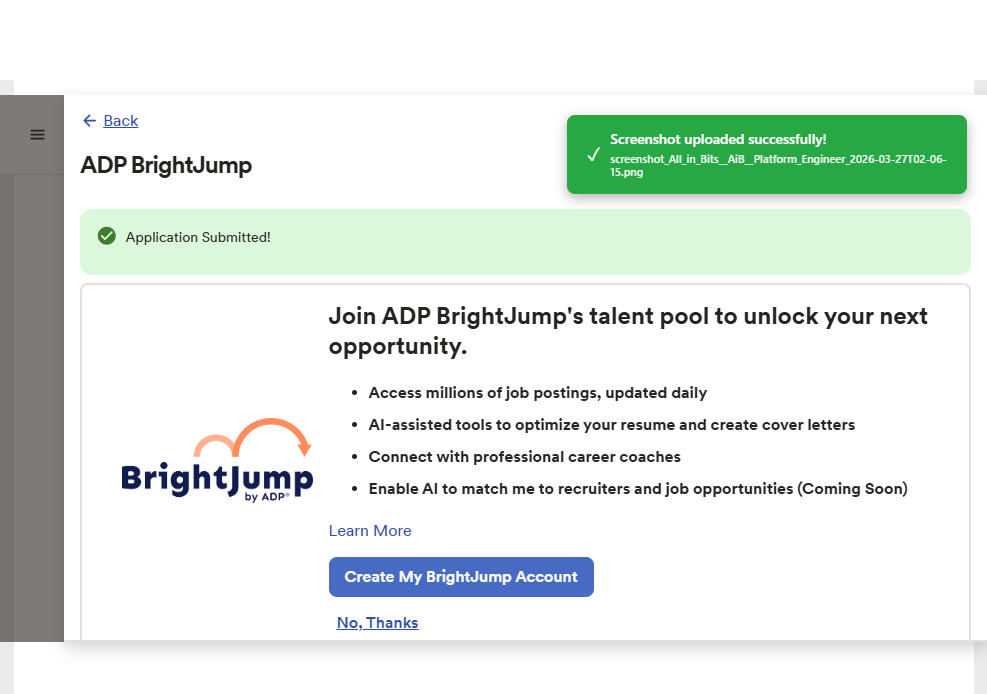Click the Screenshot uploaded successfully toast title
Viewport: 987px width, 694px height.
pyautogui.click(x=718, y=139)
